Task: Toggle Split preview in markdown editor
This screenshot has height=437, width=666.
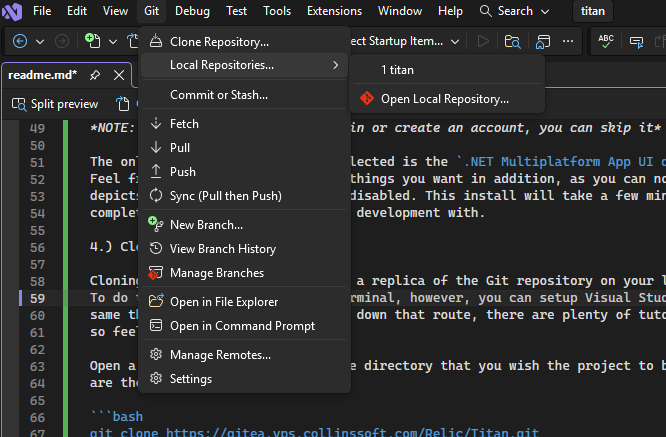Action: (x=55, y=104)
